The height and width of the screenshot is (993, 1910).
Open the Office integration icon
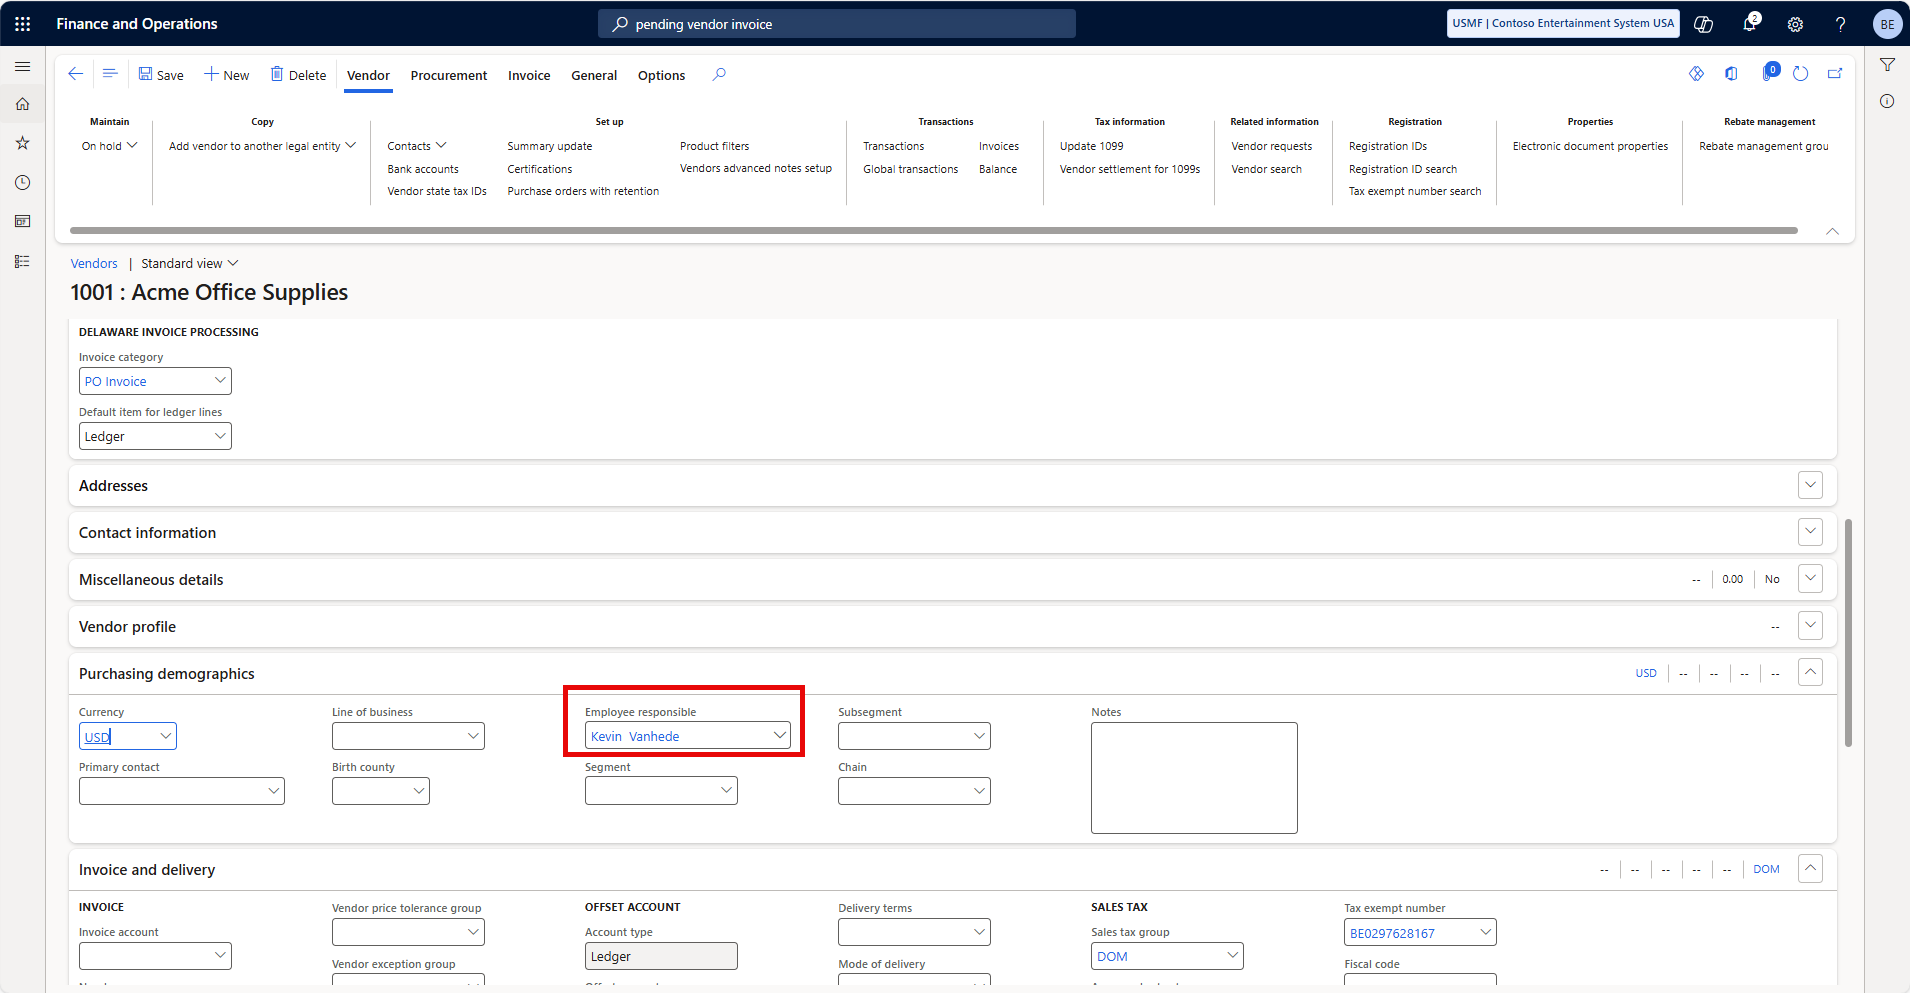(x=1731, y=74)
